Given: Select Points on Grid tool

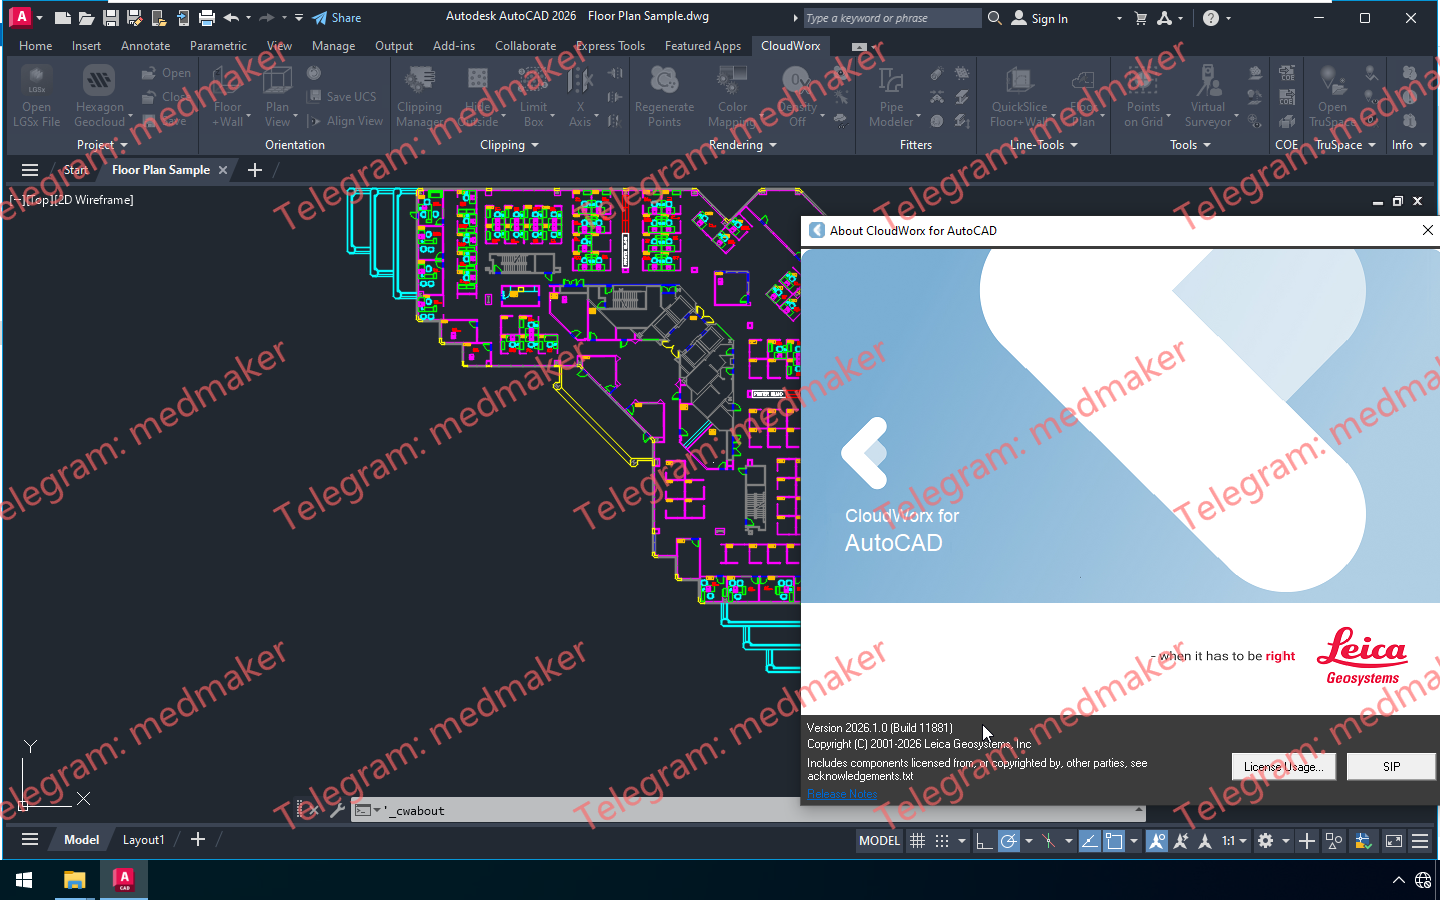Looking at the screenshot, I should pyautogui.click(x=1143, y=96).
